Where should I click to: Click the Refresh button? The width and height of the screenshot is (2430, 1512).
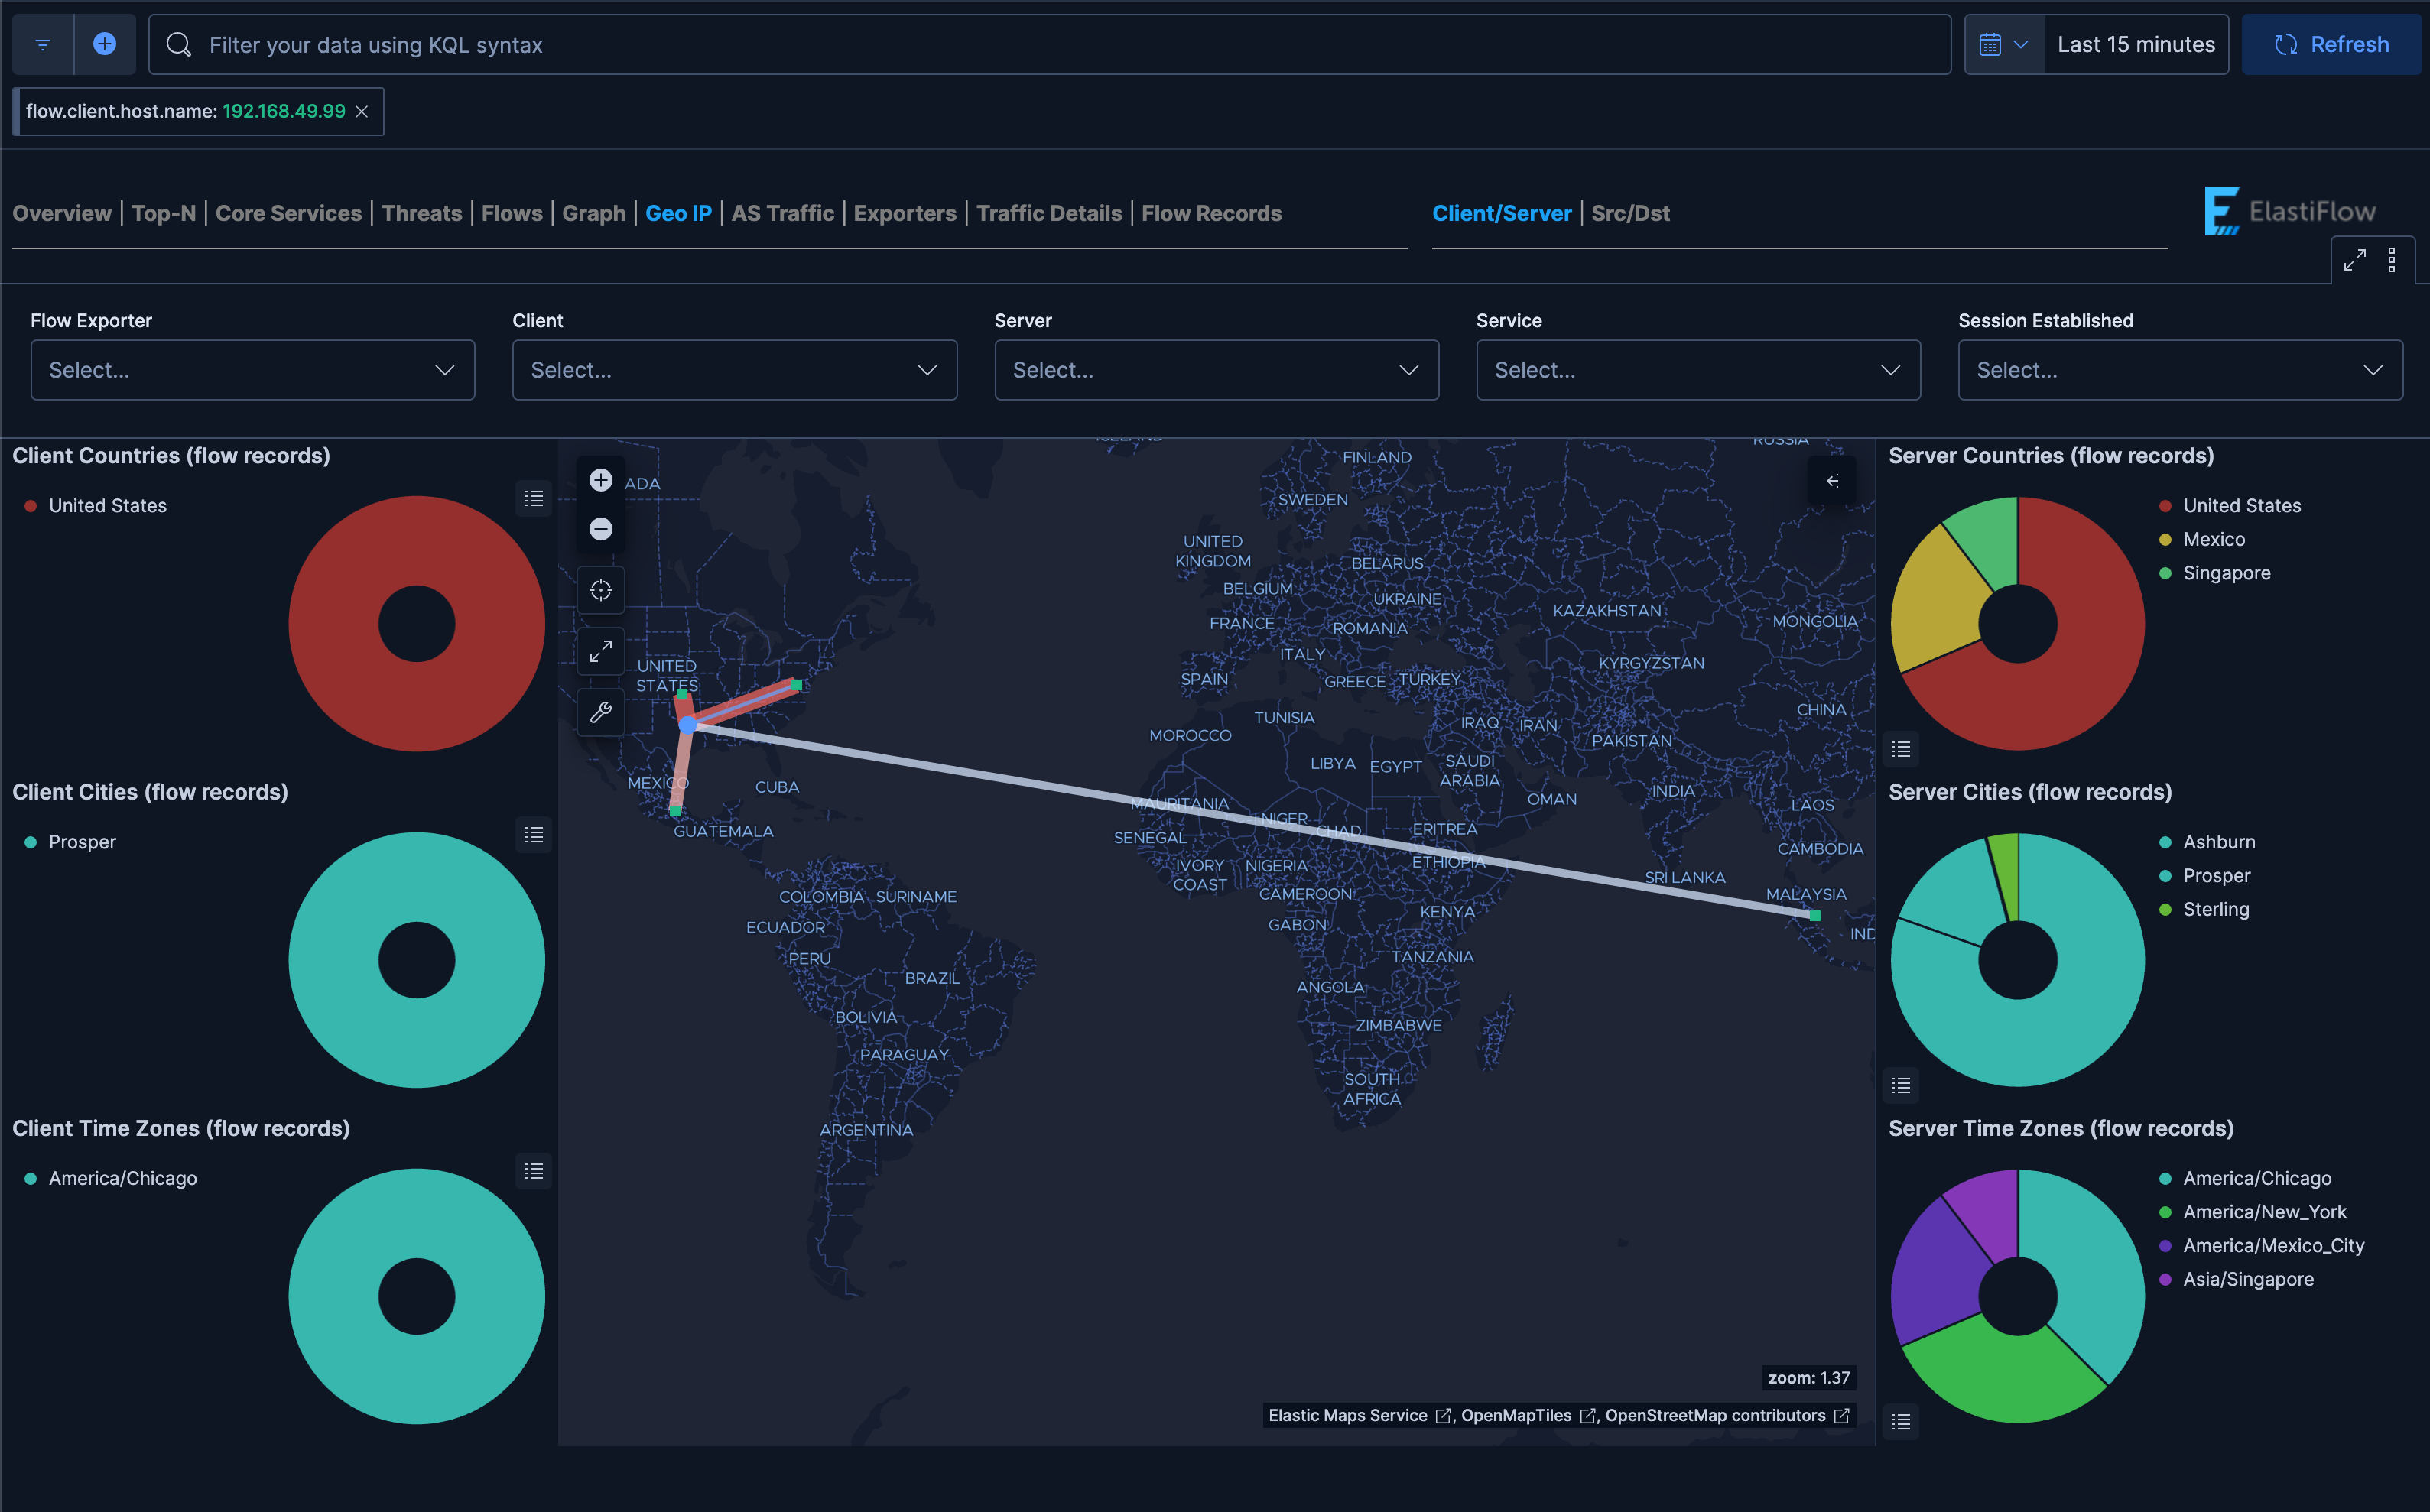pos(2332,44)
